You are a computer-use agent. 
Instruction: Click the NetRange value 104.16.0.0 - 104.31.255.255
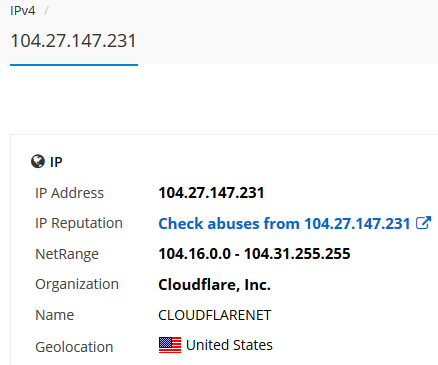click(x=254, y=254)
